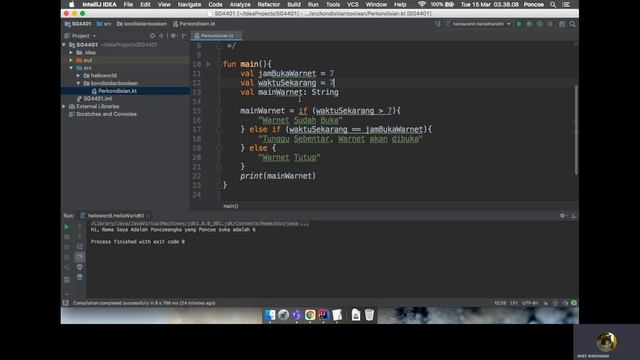Screen dimensions: 640x360
Task: Open Search Everywhere magnifier in IDE toolbar
Action: 572,24
